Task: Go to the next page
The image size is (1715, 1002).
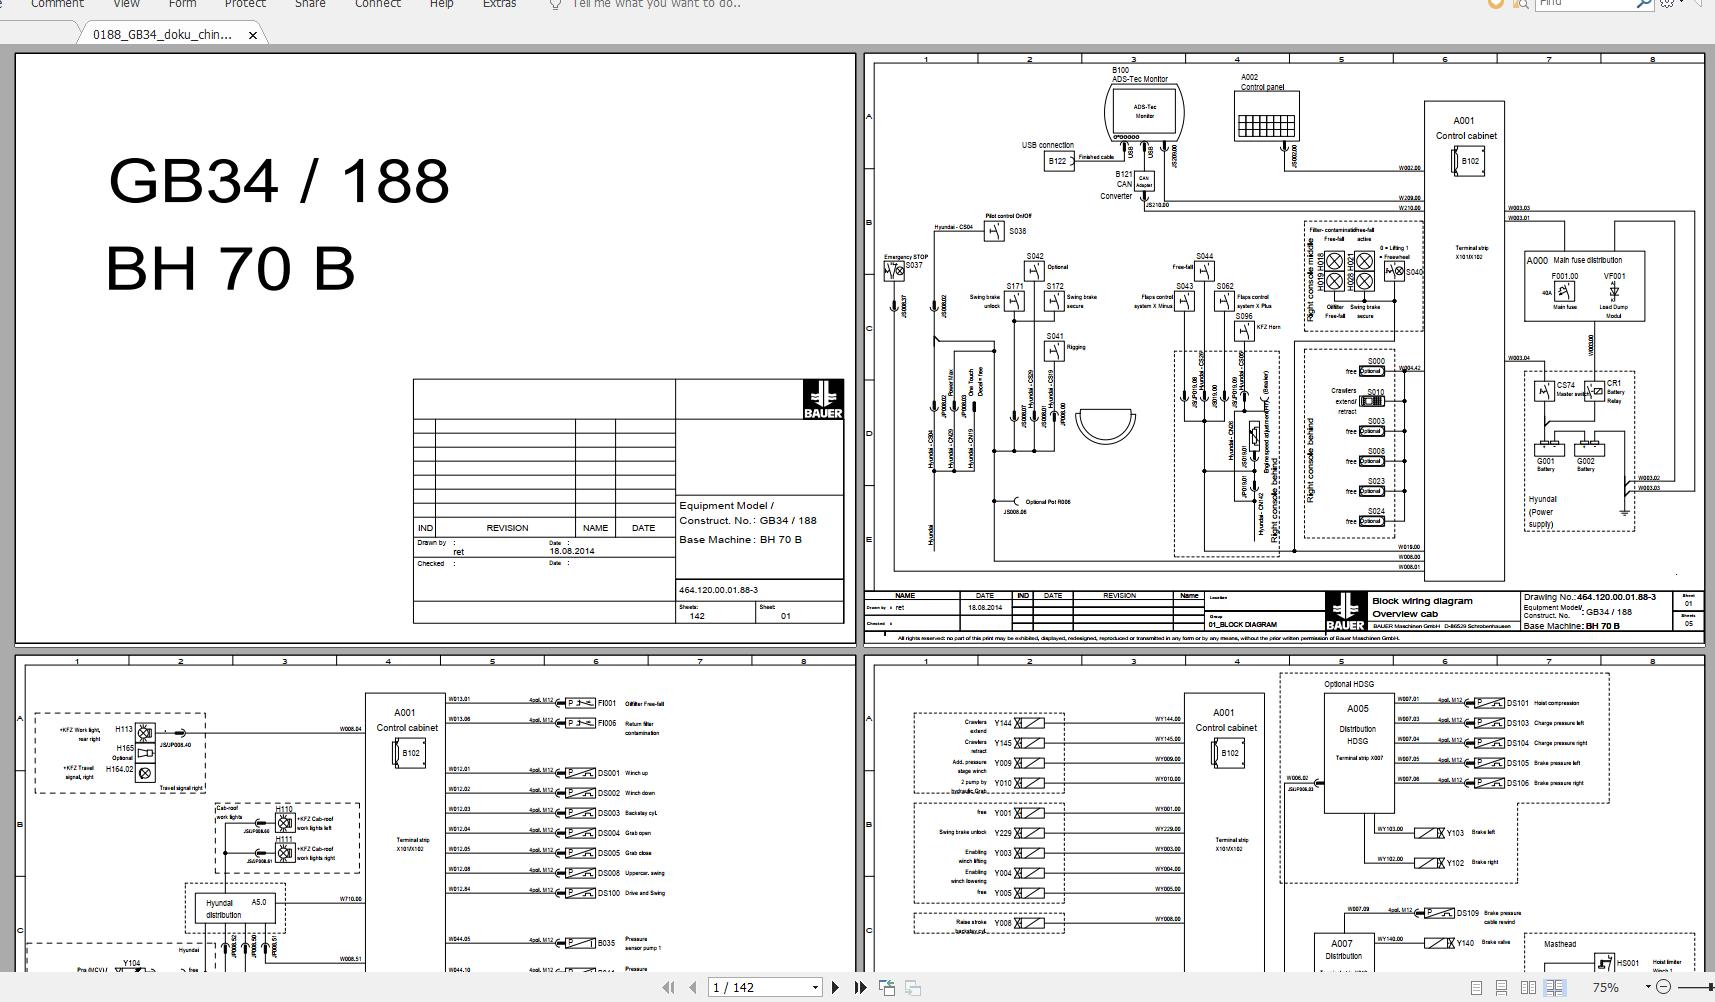Action: (836, 987)
